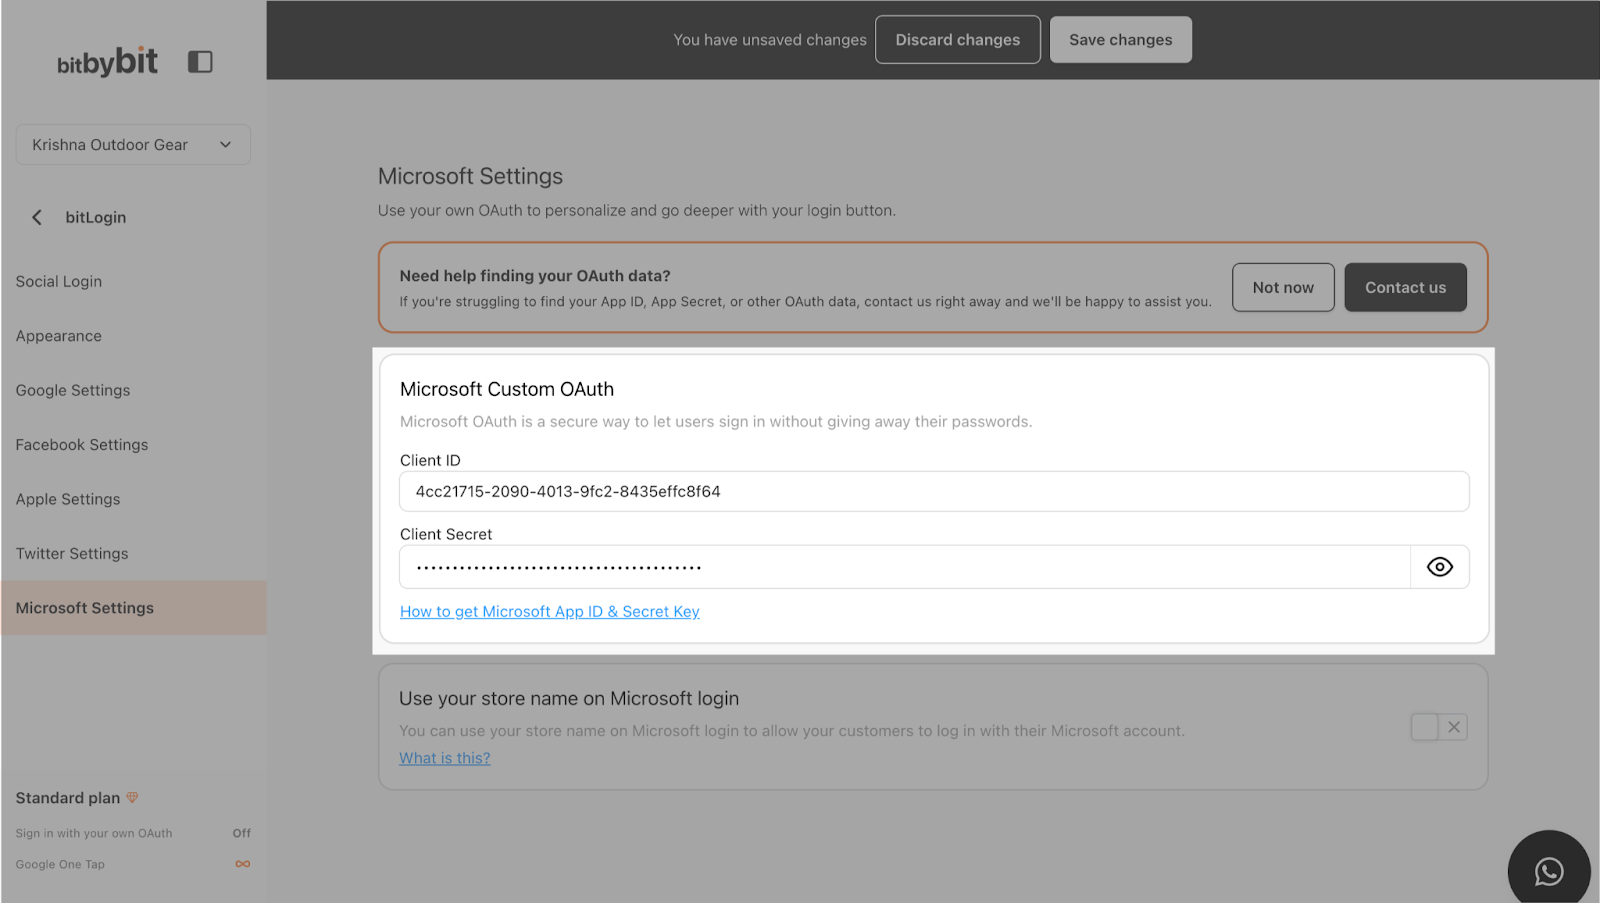Viewport: 1600px width, 903px height.
Task: Click the Contact us button
Action: click(1405, 288)
